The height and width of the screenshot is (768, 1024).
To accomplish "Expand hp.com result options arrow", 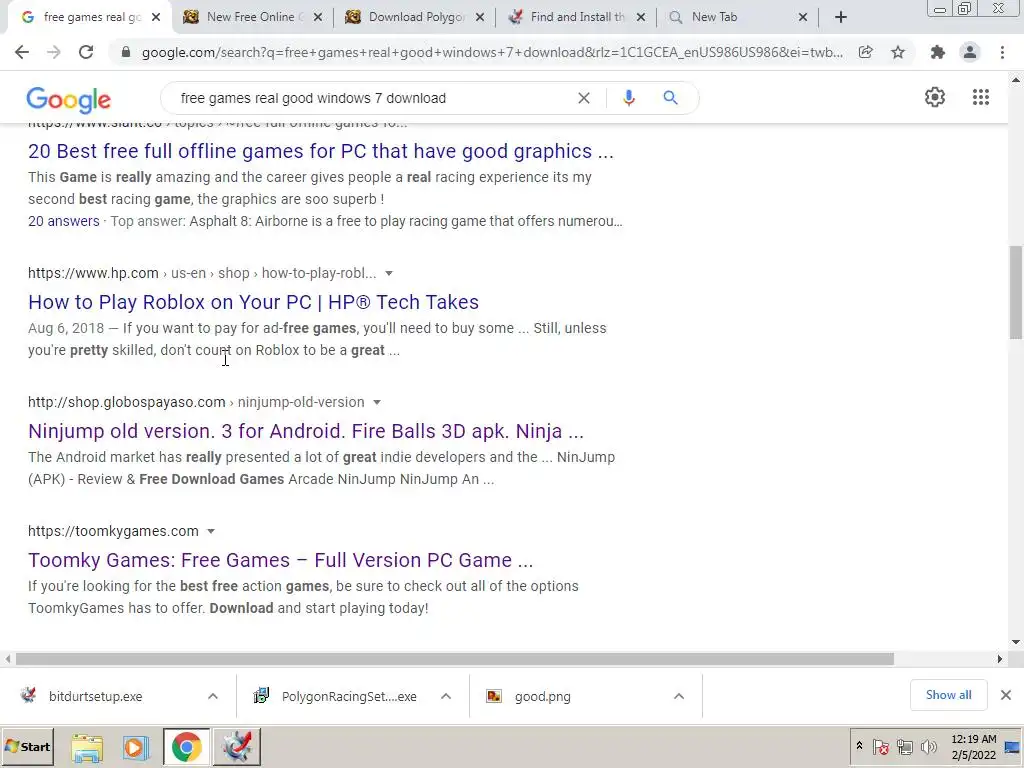I will (x=389, y=273).
